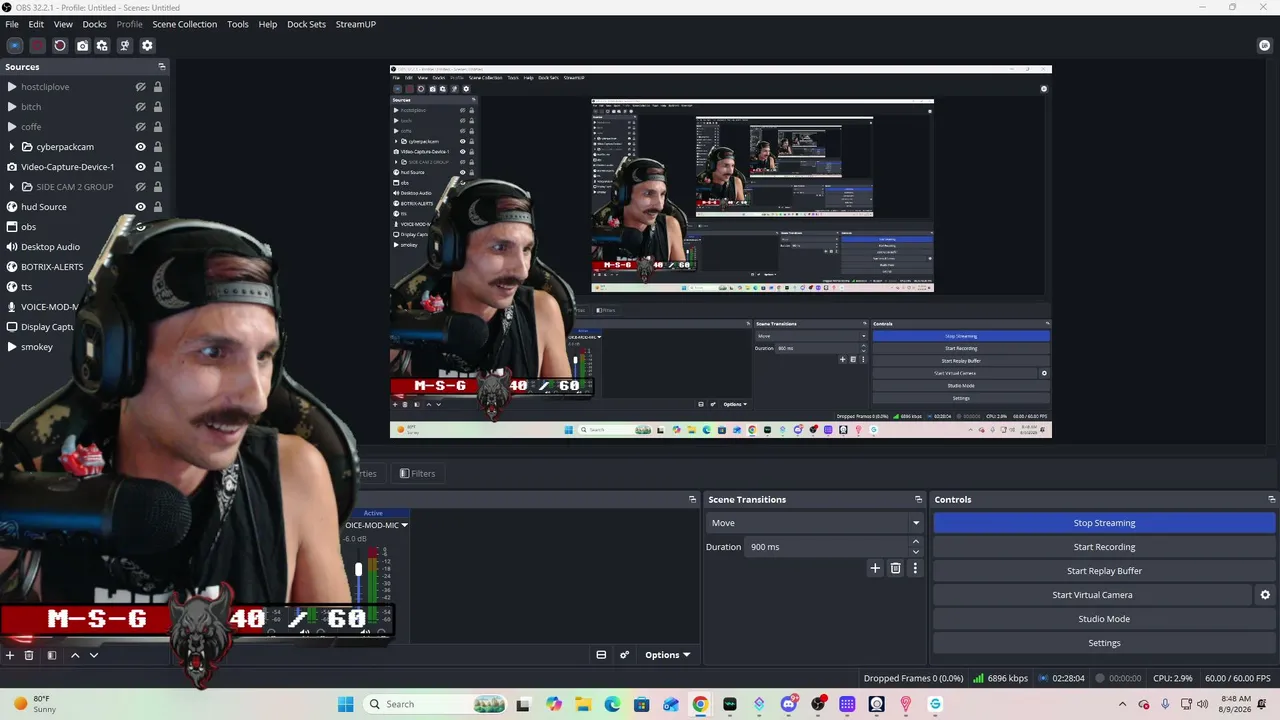Screen dimensions: 1280x720
Task: Open advanced audio properties gears icon
Action: click(x=625, y=655)
